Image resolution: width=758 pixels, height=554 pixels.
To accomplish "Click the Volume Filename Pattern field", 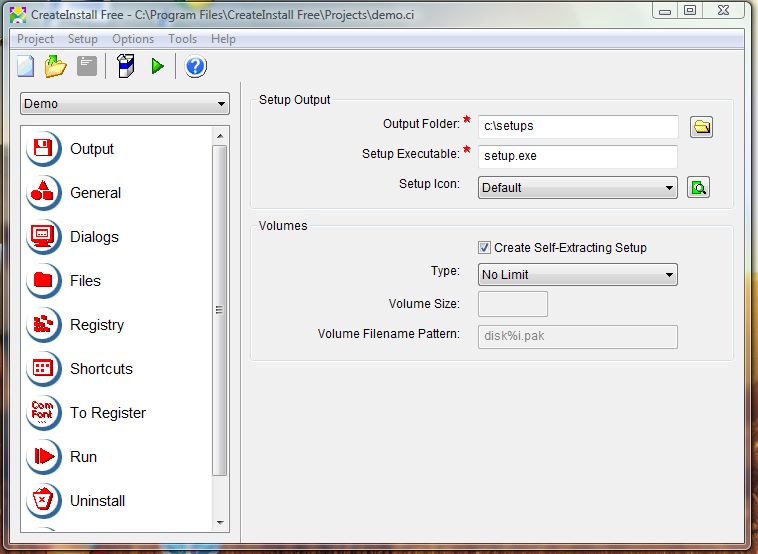I will click(x=578, y=336).
